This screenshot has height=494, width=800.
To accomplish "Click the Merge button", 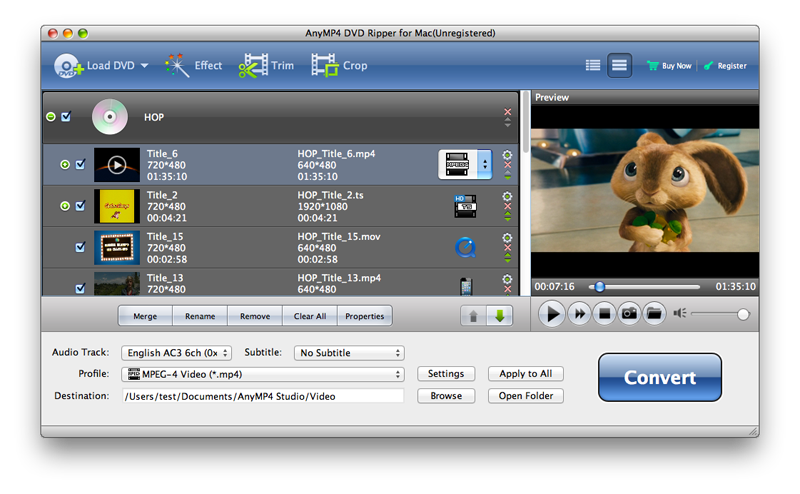I will pos(145,316).
